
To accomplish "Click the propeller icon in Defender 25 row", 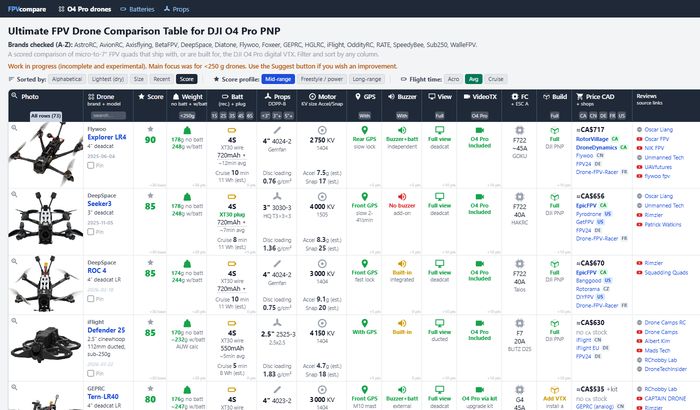I will [x=277, y=322].
